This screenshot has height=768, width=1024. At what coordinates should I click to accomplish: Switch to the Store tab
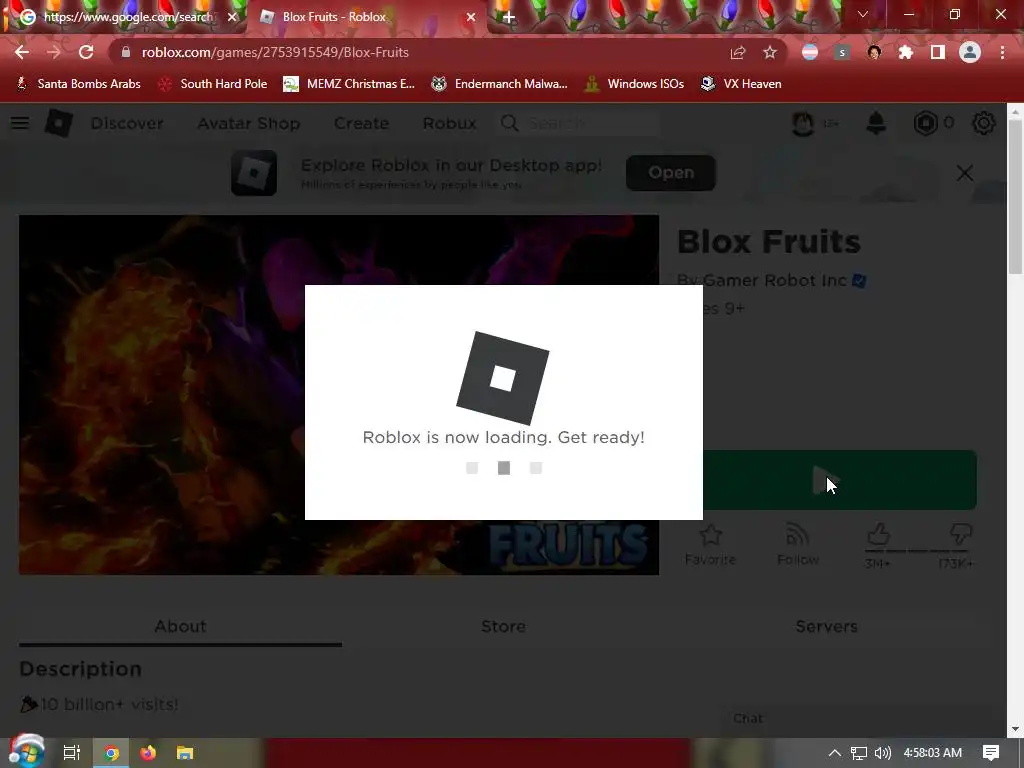coord(504,626)
